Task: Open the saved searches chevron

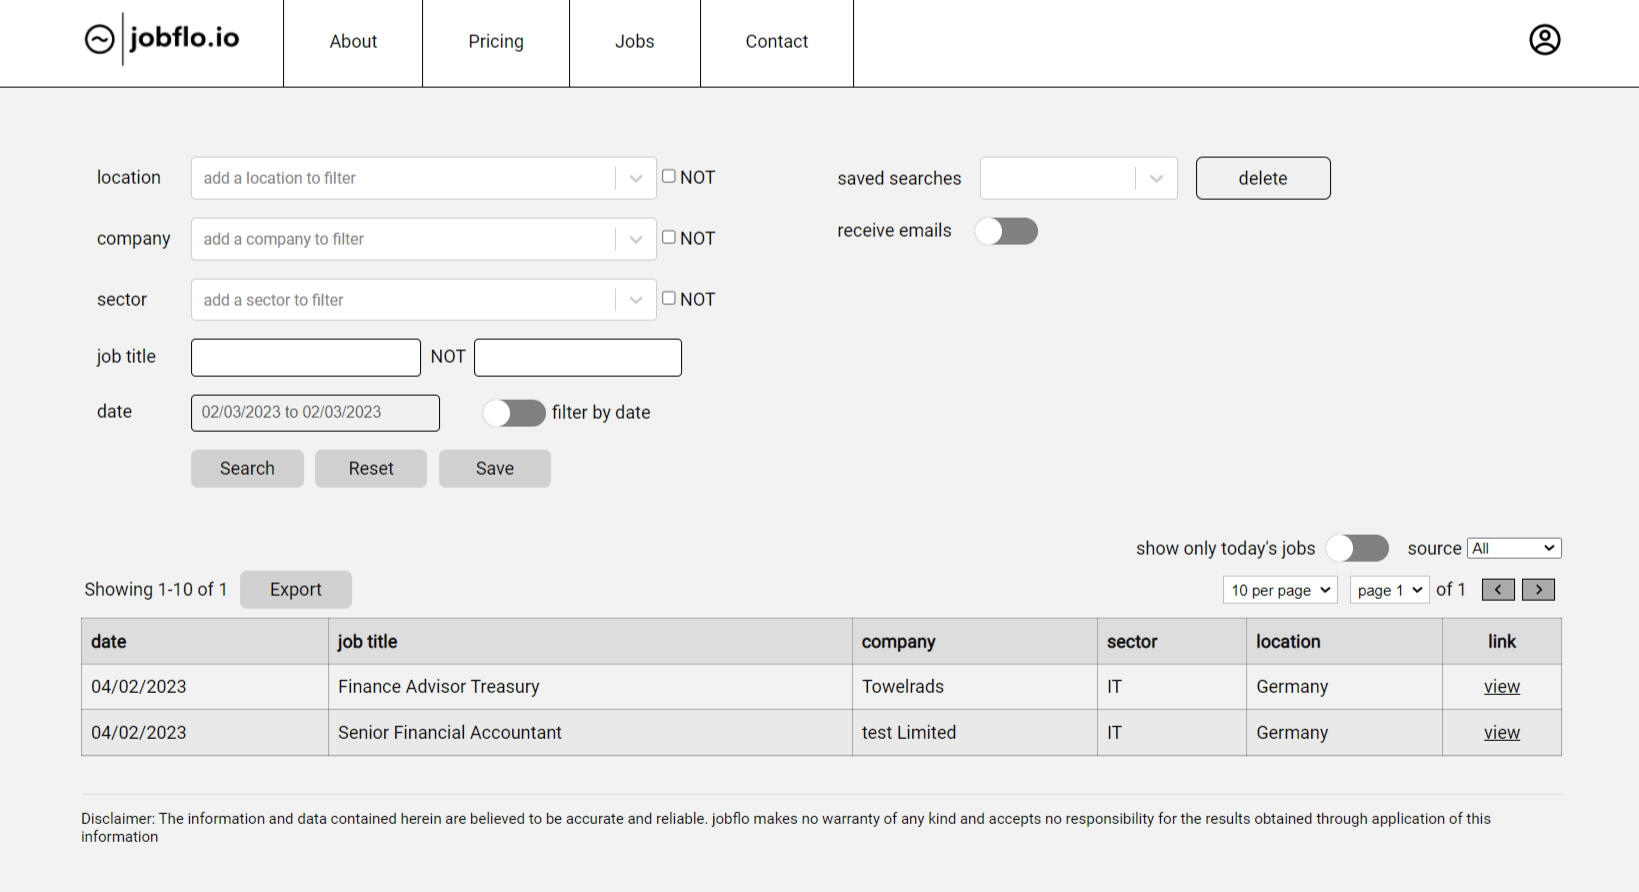Action: coord(1156,179)
